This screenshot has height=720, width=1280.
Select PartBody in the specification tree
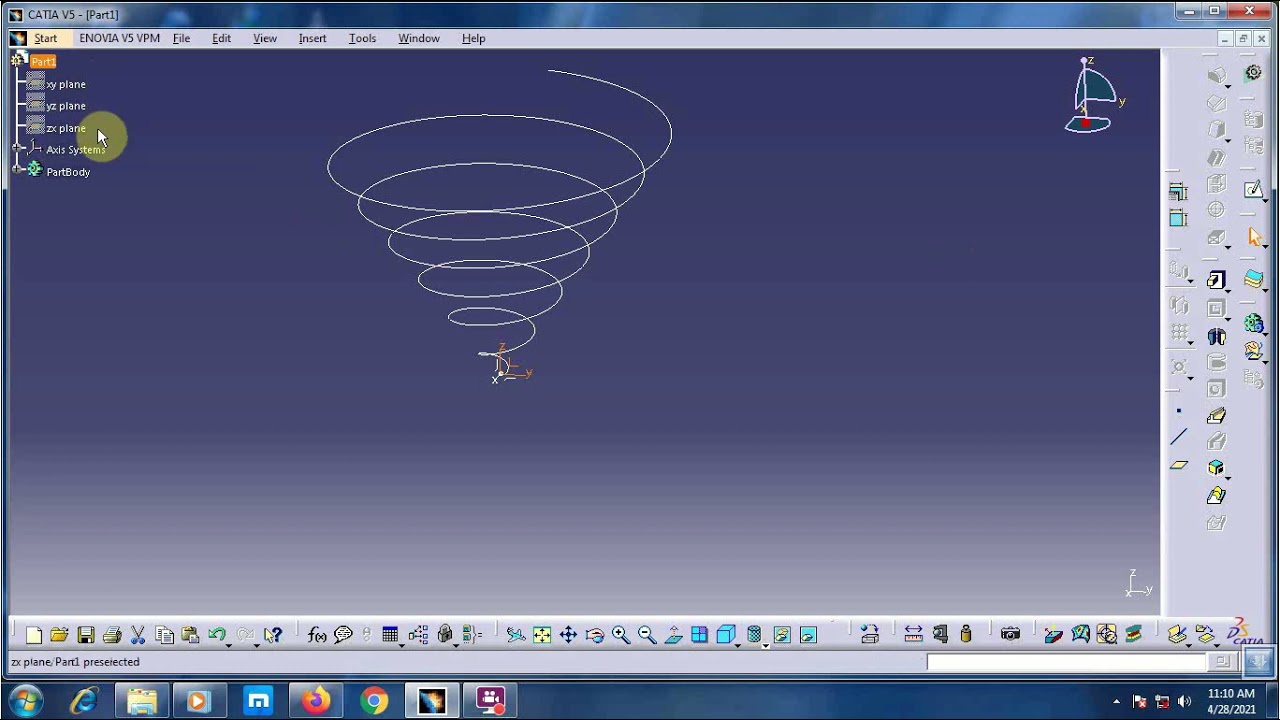68,172
